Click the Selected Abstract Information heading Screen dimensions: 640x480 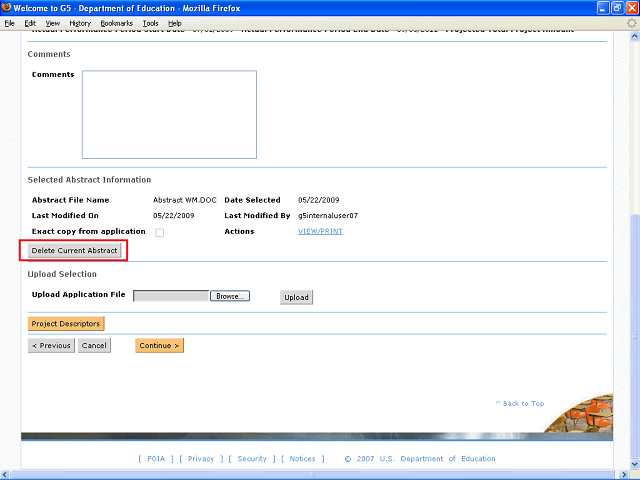(x=89, y=180)
